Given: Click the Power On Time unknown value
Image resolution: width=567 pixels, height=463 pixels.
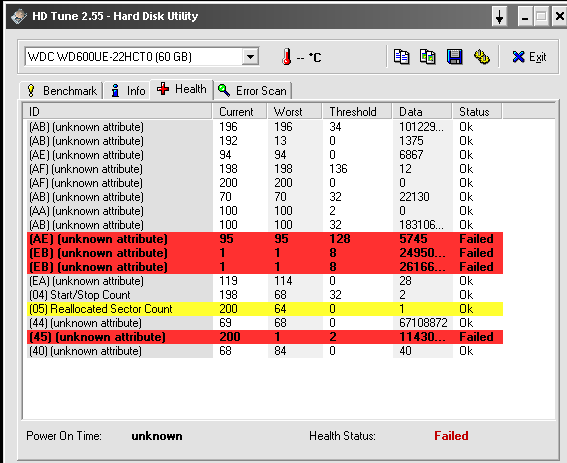Looking at the screenshot, I should pyautogui.click(x=157, y=436).
